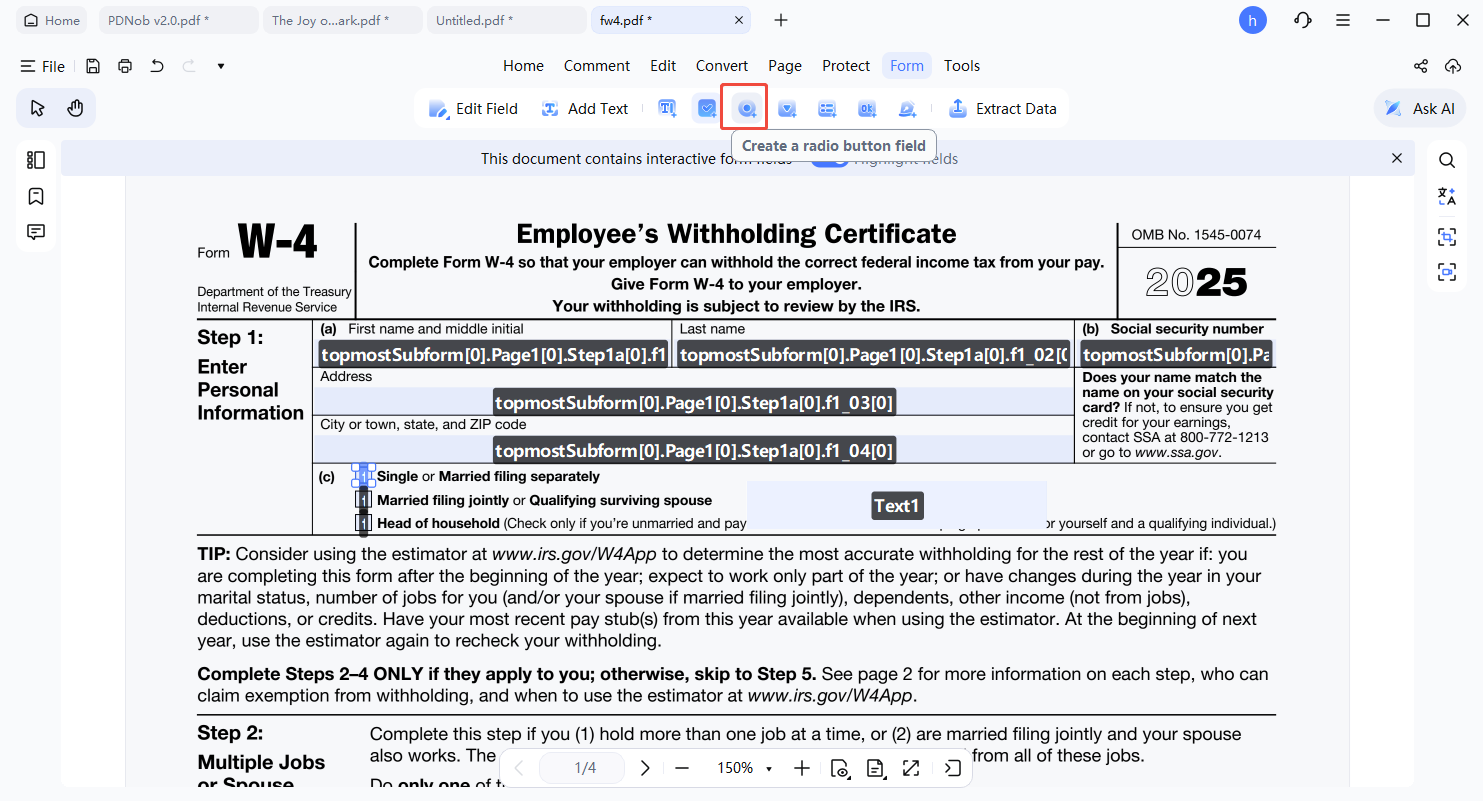Check the Single or Married filing separately box
This screenshot has height=801, width=1483.
pos(362,476)
